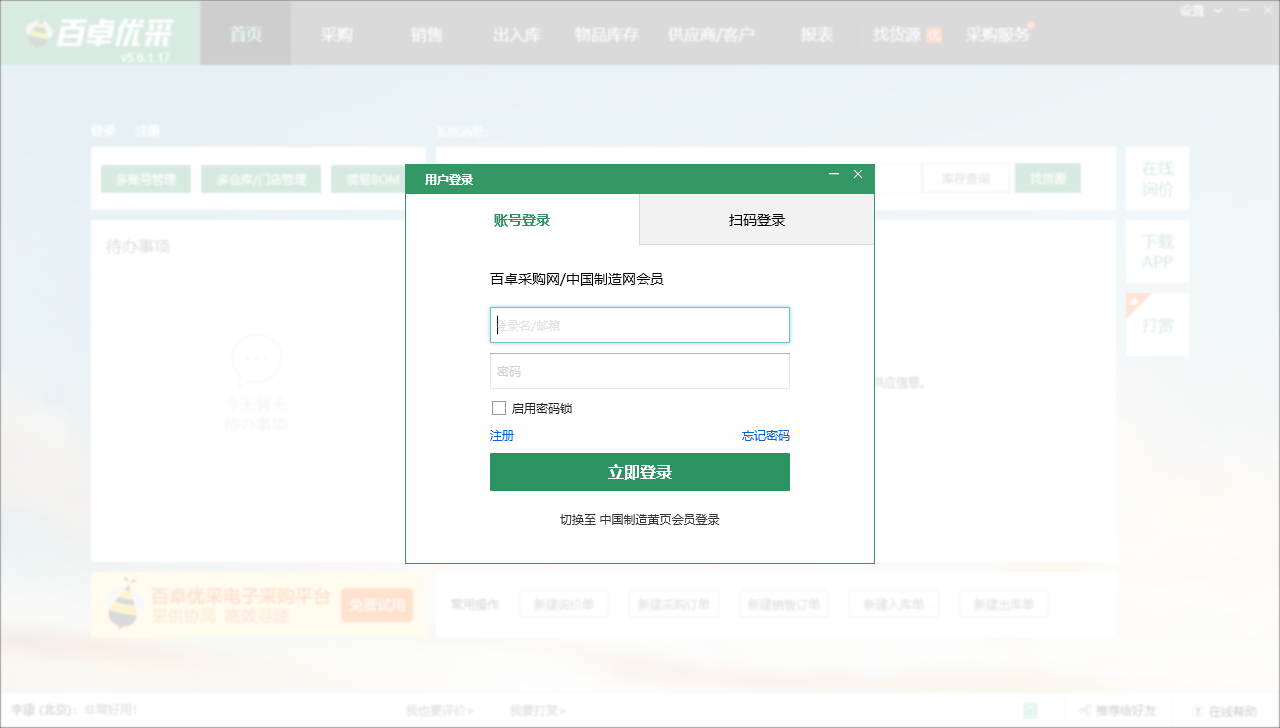Click the 找货源 search button
This screenshot has width=1280, height=728.
(x=1048, y=178)
